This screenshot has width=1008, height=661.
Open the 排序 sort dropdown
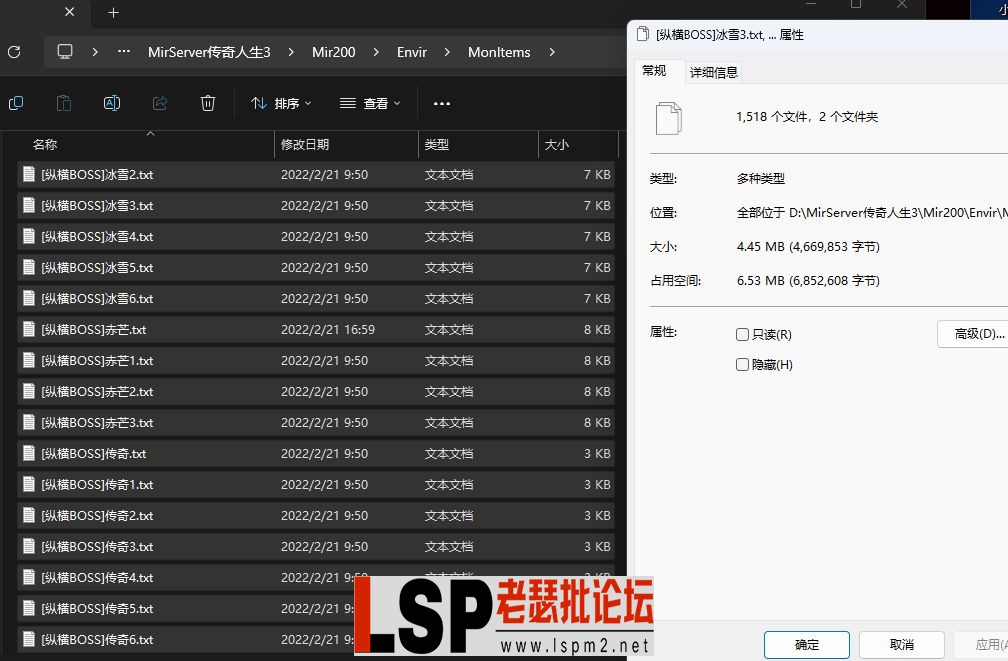click(x=281, y=103)
